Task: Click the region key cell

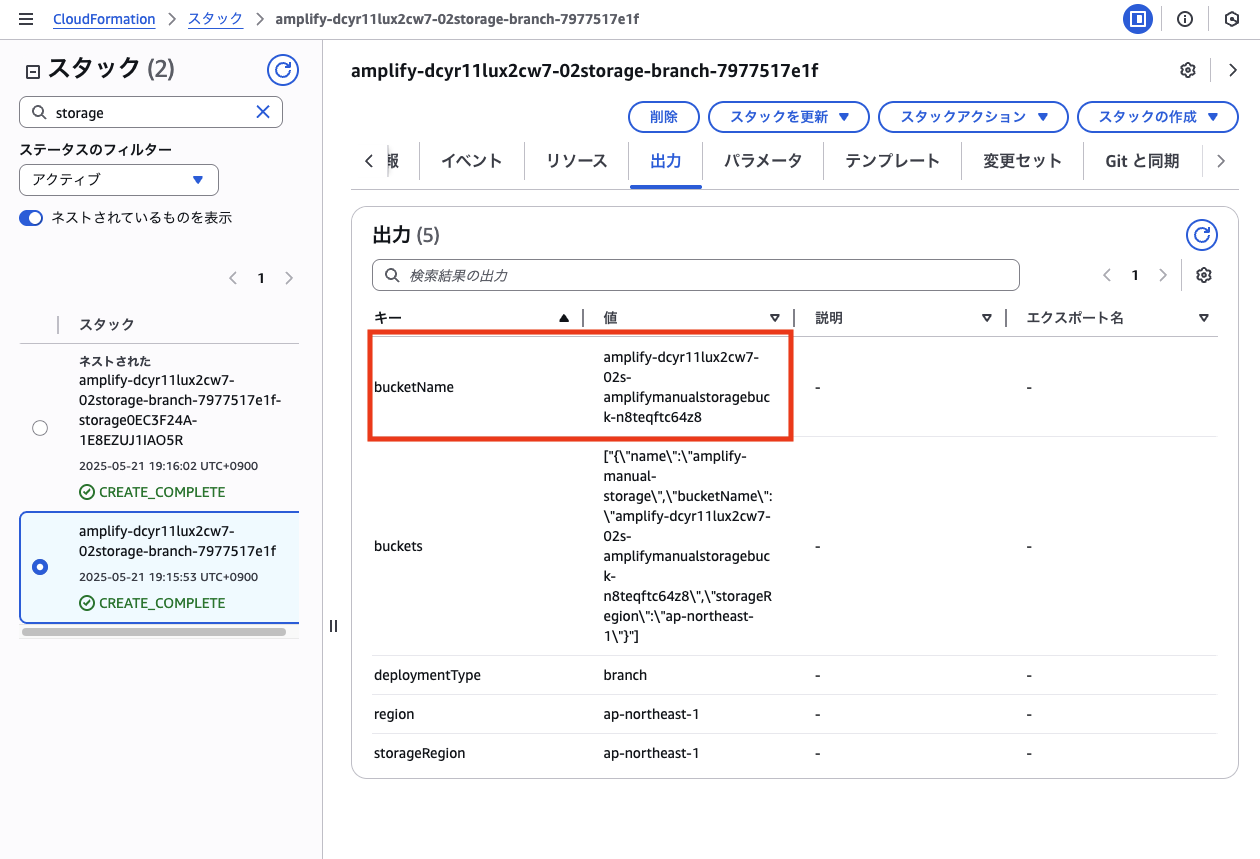Action: tap(394, 714)
